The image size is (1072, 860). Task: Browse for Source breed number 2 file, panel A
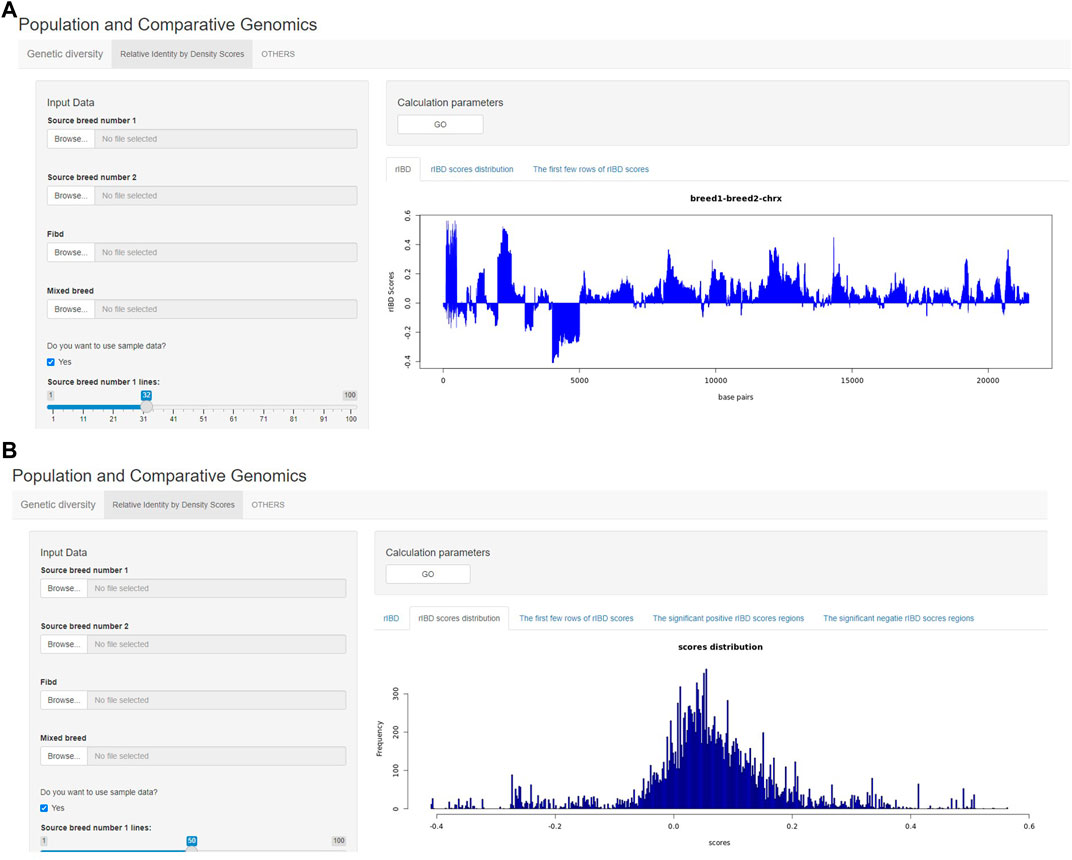point(71,196)
